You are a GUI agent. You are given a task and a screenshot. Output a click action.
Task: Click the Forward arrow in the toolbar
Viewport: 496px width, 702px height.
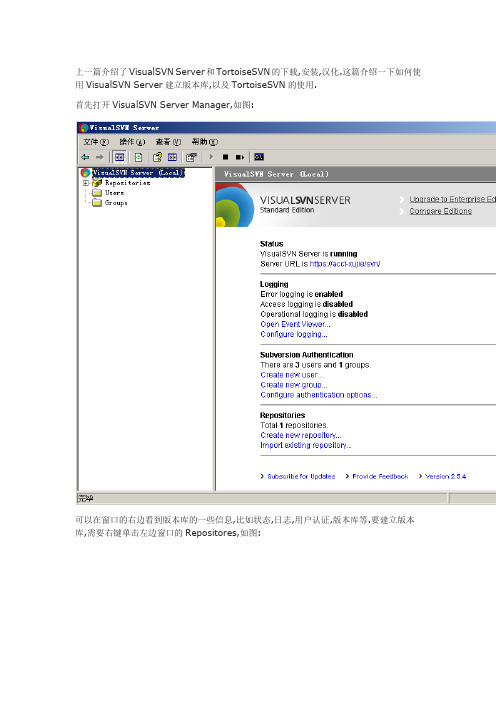tap(99, 157)
